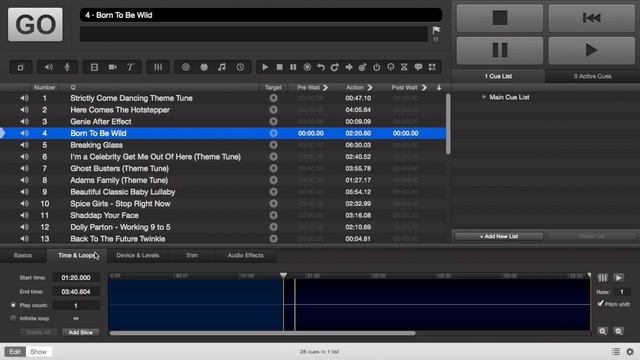Image resolution: width=640 pixels, height=360 pixels.
Task: Add a Script cue from toolbar
Action: click(x=432, y=67)
